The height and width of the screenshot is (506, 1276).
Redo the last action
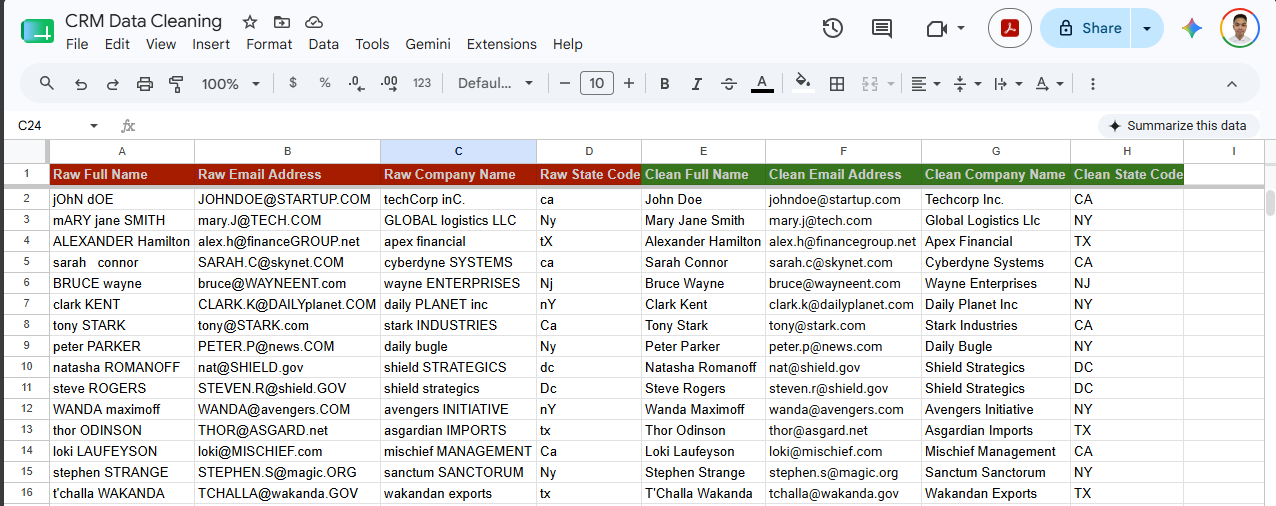[113, 83]
